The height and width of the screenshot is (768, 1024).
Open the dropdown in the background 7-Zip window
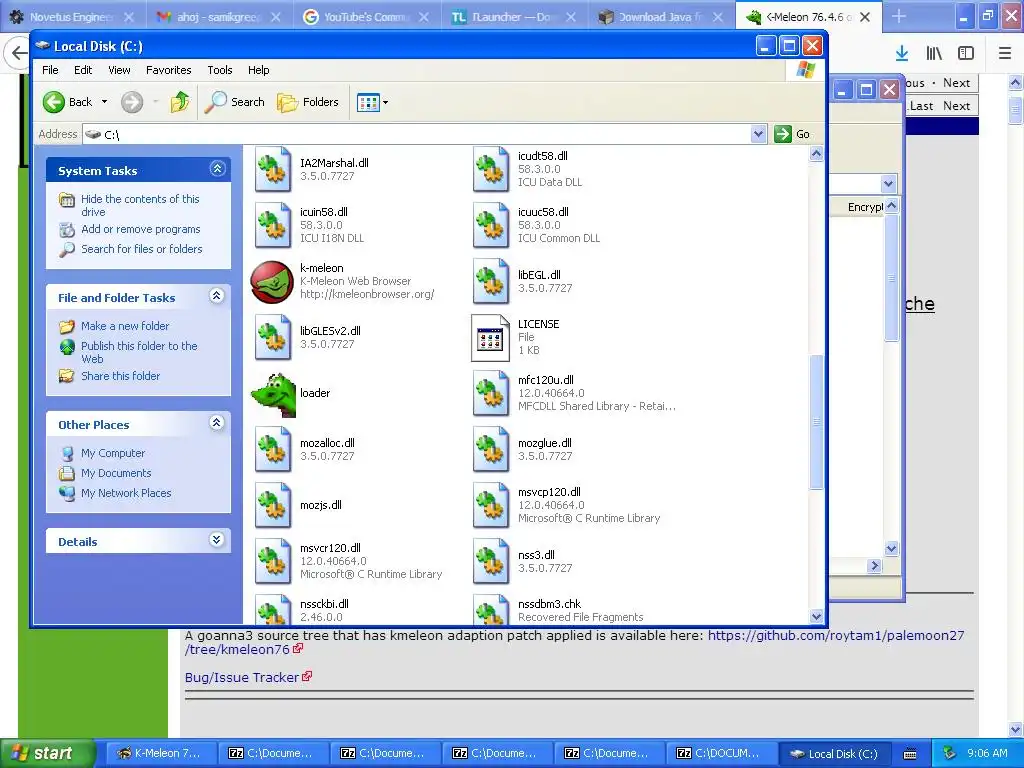point(888,184)
